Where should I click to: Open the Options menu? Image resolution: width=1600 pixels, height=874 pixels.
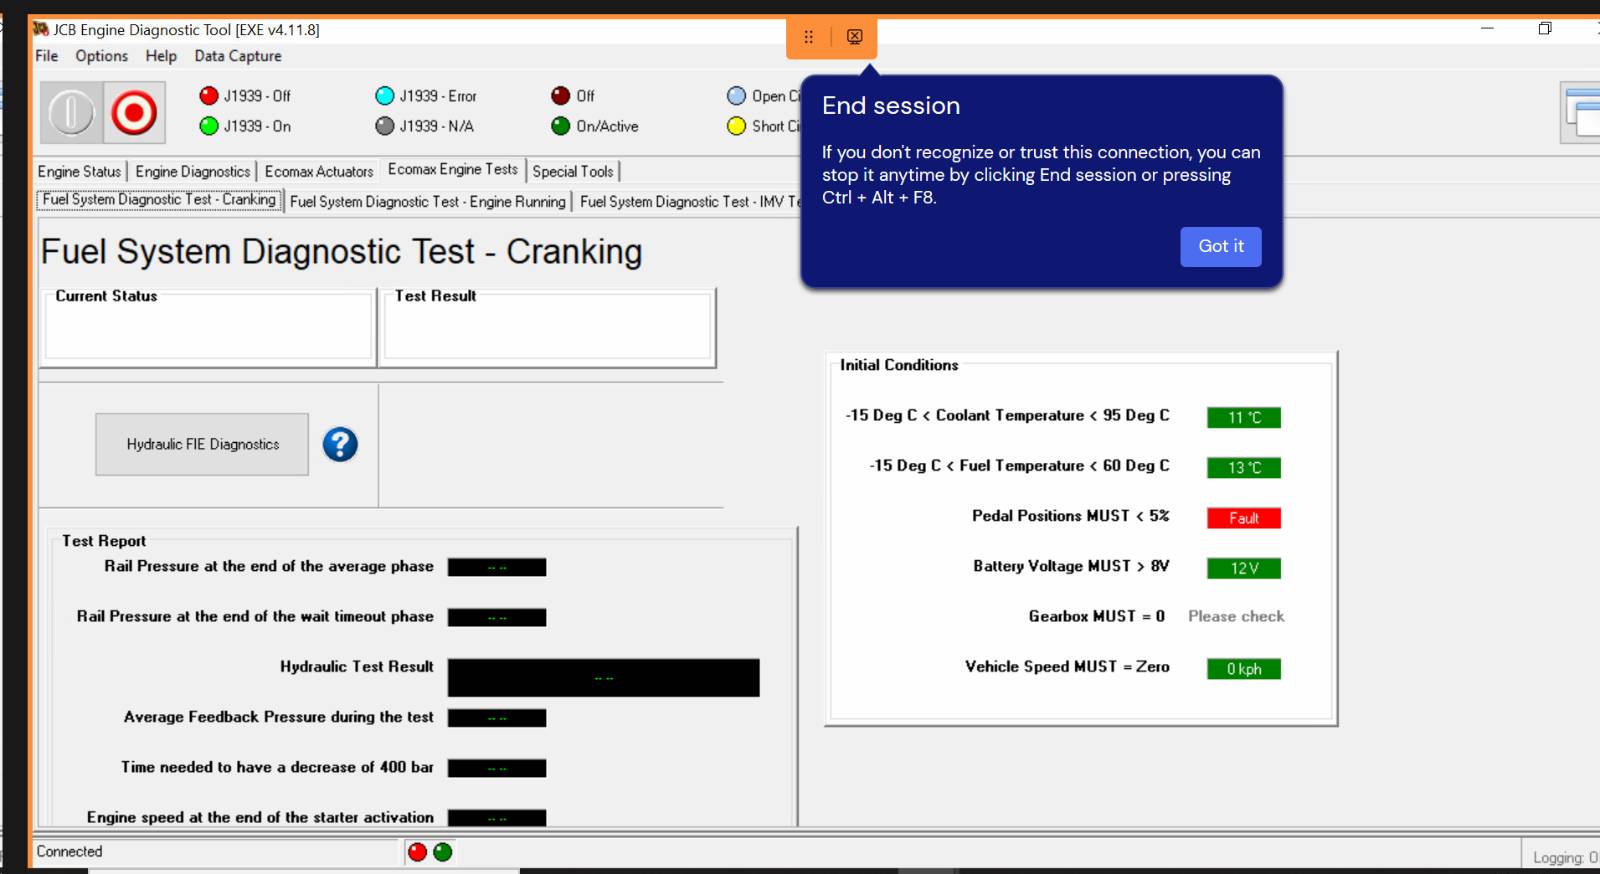coord(101,56)
